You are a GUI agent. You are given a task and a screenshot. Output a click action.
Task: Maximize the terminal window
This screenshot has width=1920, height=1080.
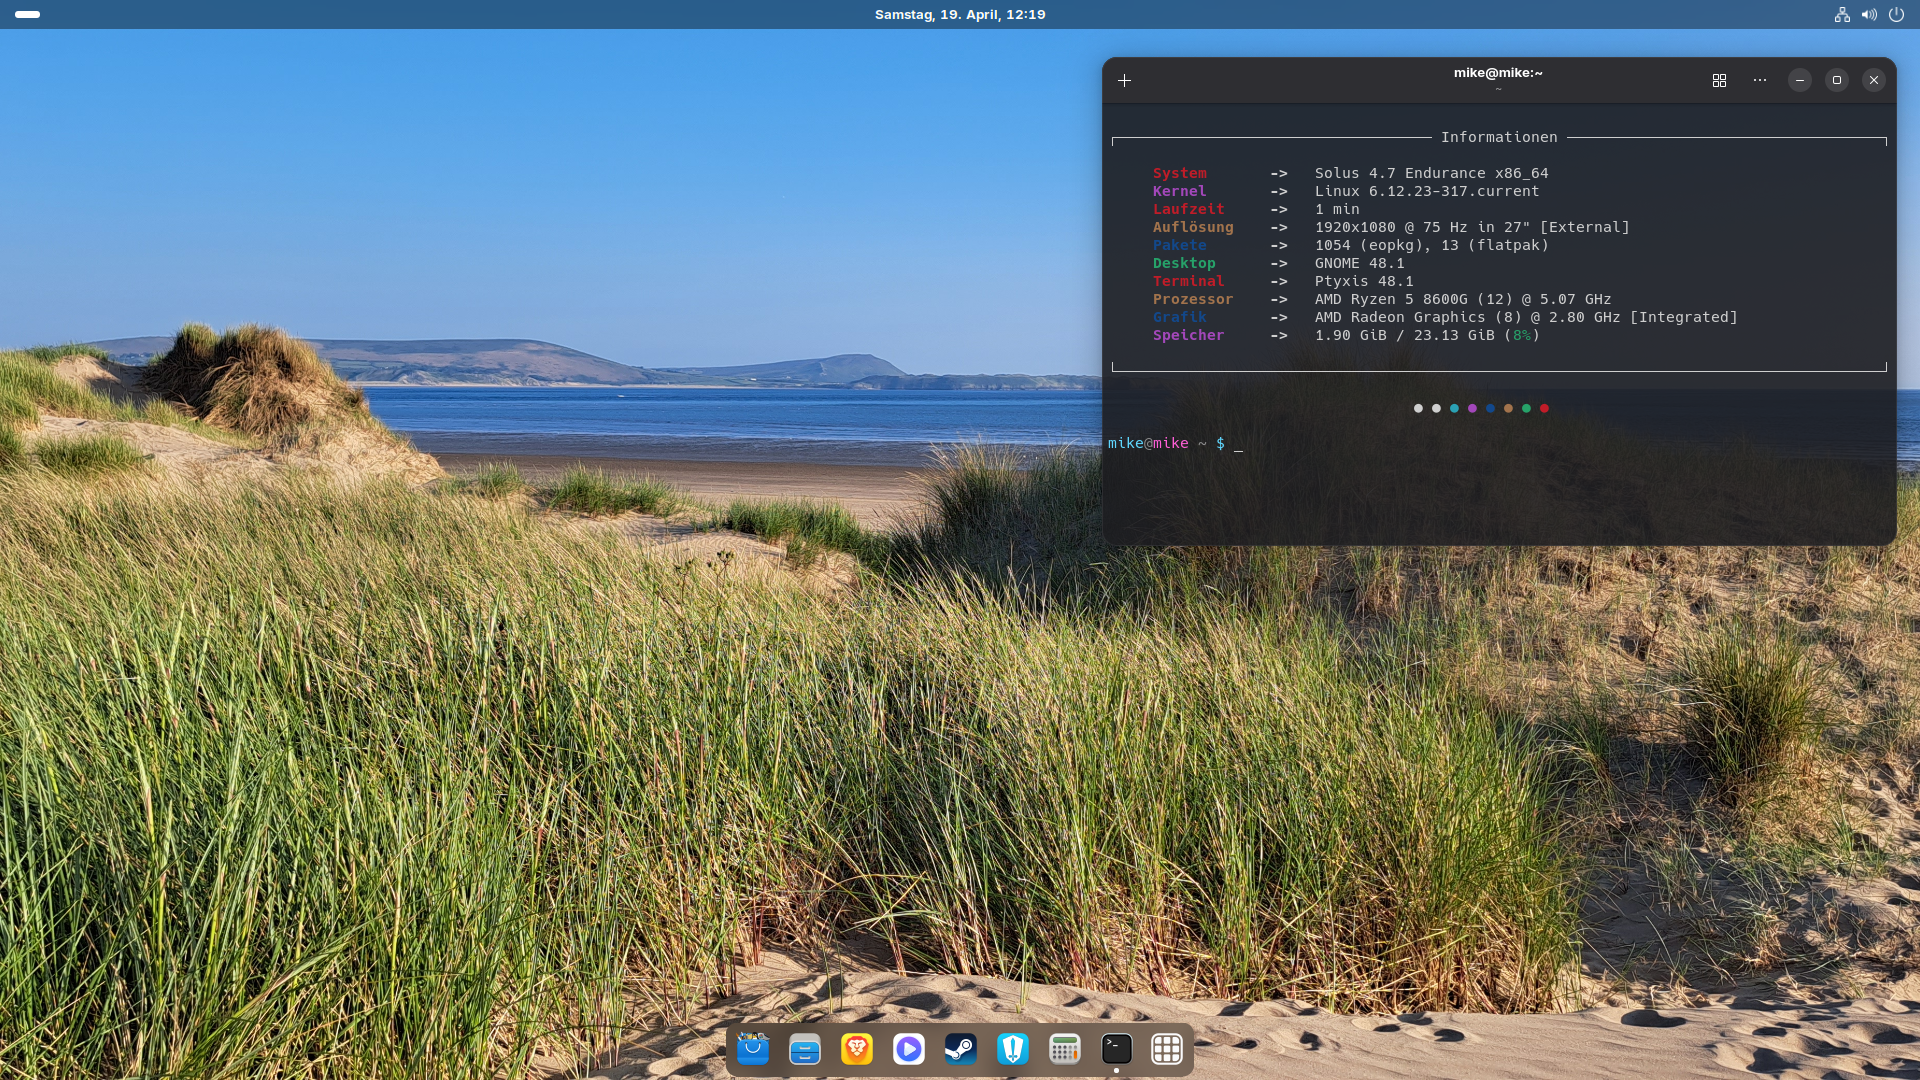coord(1837,80)
